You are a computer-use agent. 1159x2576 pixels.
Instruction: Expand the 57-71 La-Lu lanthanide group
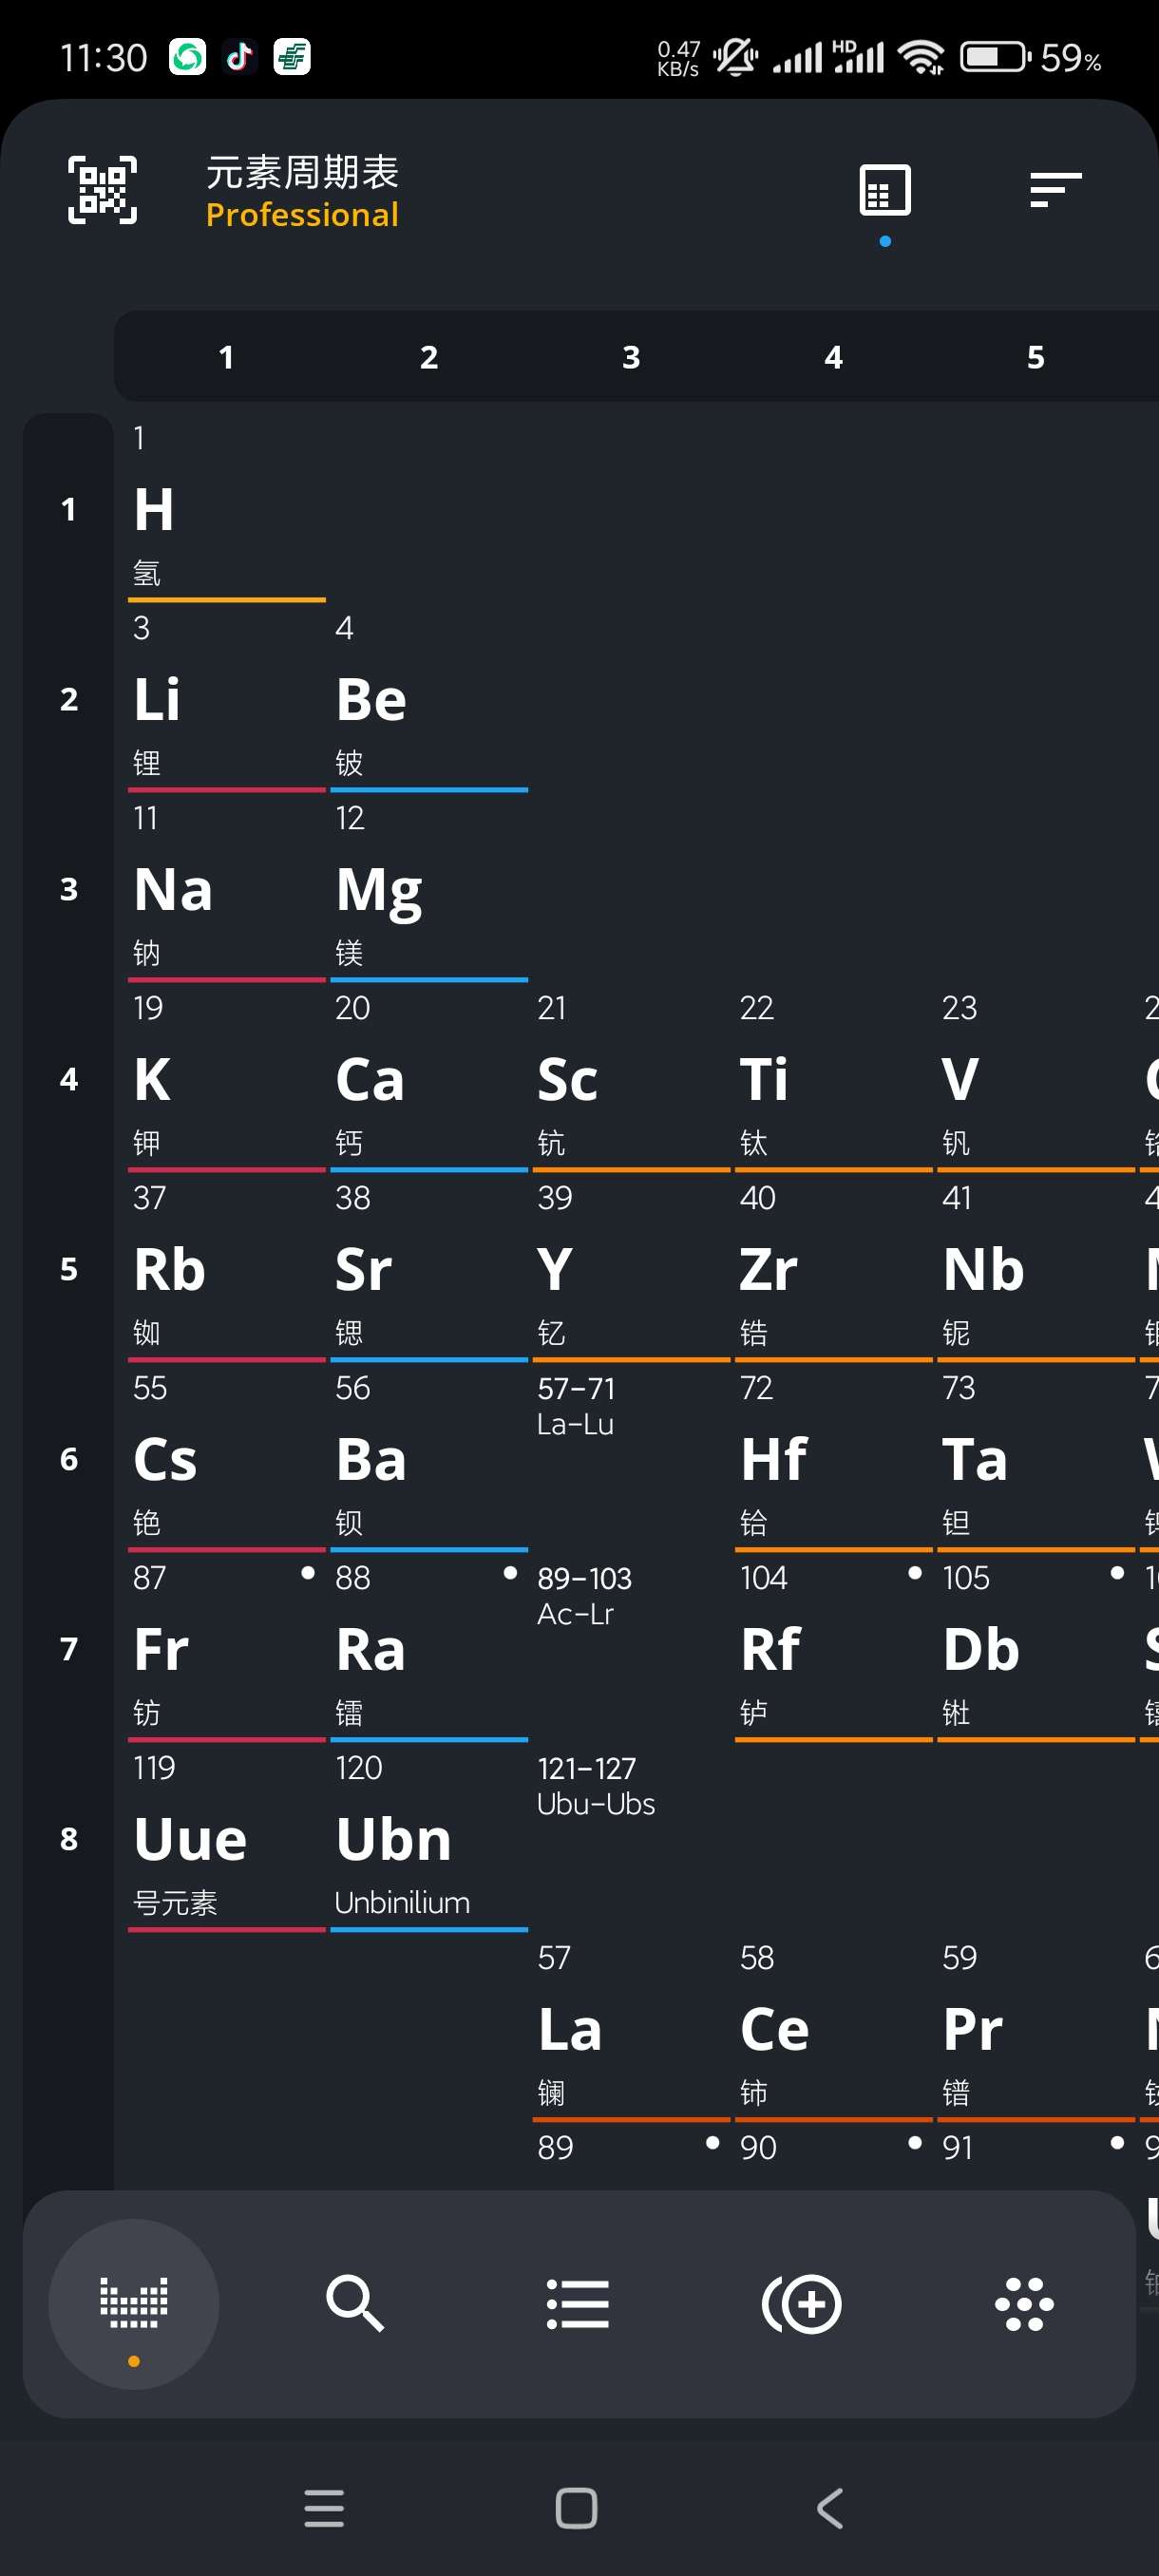tap(631, 1458)
